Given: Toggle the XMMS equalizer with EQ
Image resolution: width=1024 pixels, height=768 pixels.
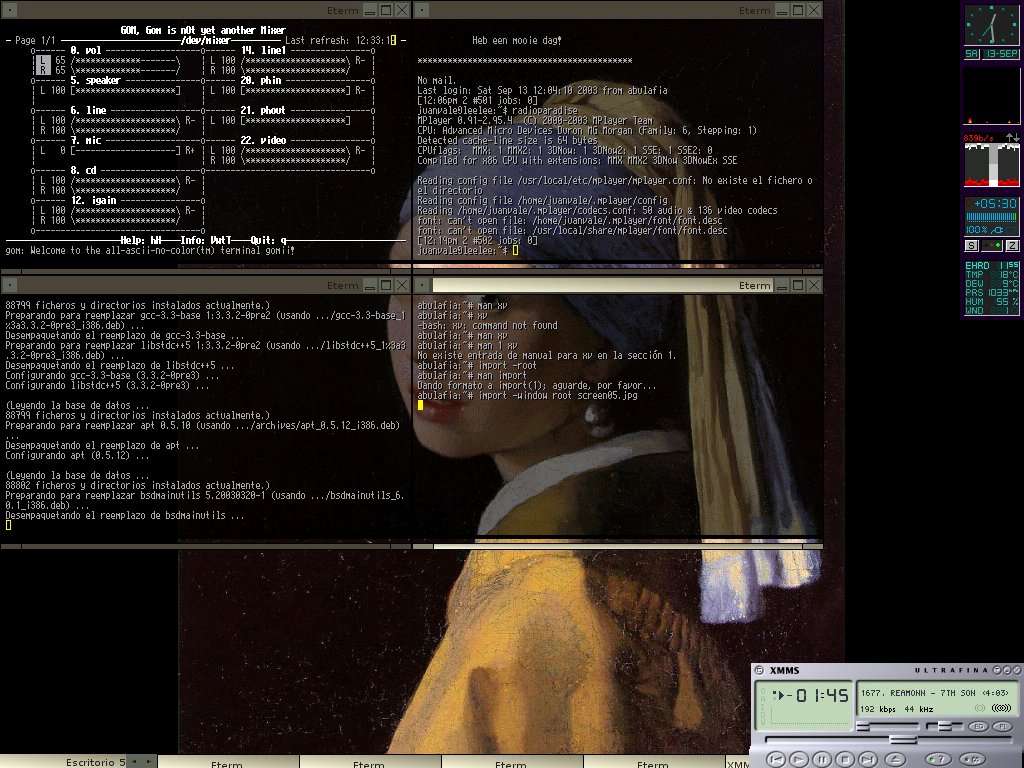Looking at the screenshot, I should 979,726.
